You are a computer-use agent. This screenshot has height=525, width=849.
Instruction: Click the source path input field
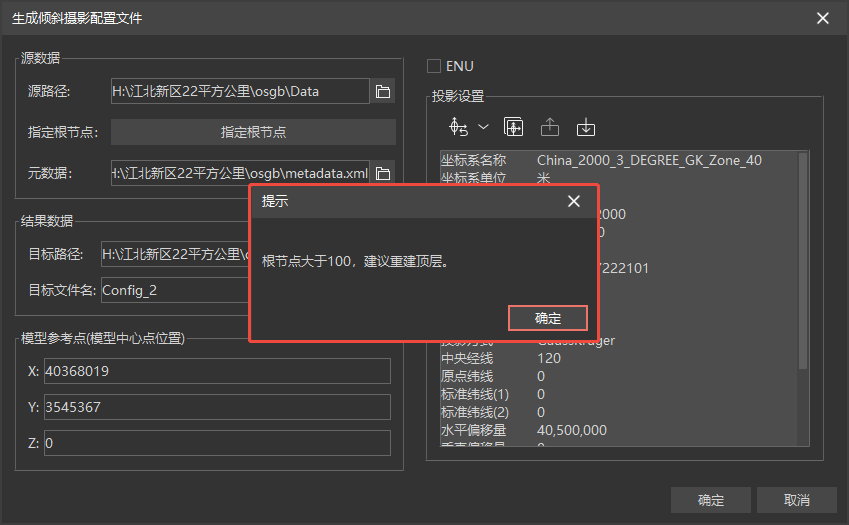pyautogui.click(x=240, y=92)
